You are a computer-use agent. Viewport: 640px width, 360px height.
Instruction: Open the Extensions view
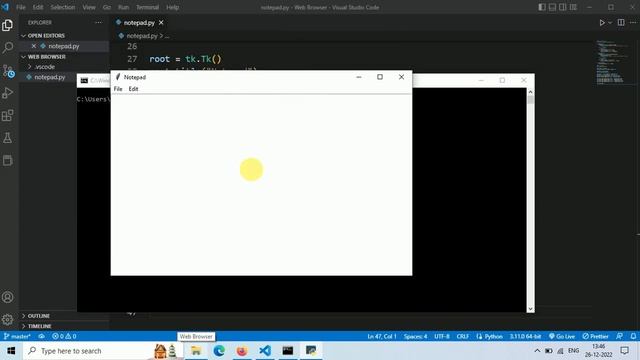[7, 116]
